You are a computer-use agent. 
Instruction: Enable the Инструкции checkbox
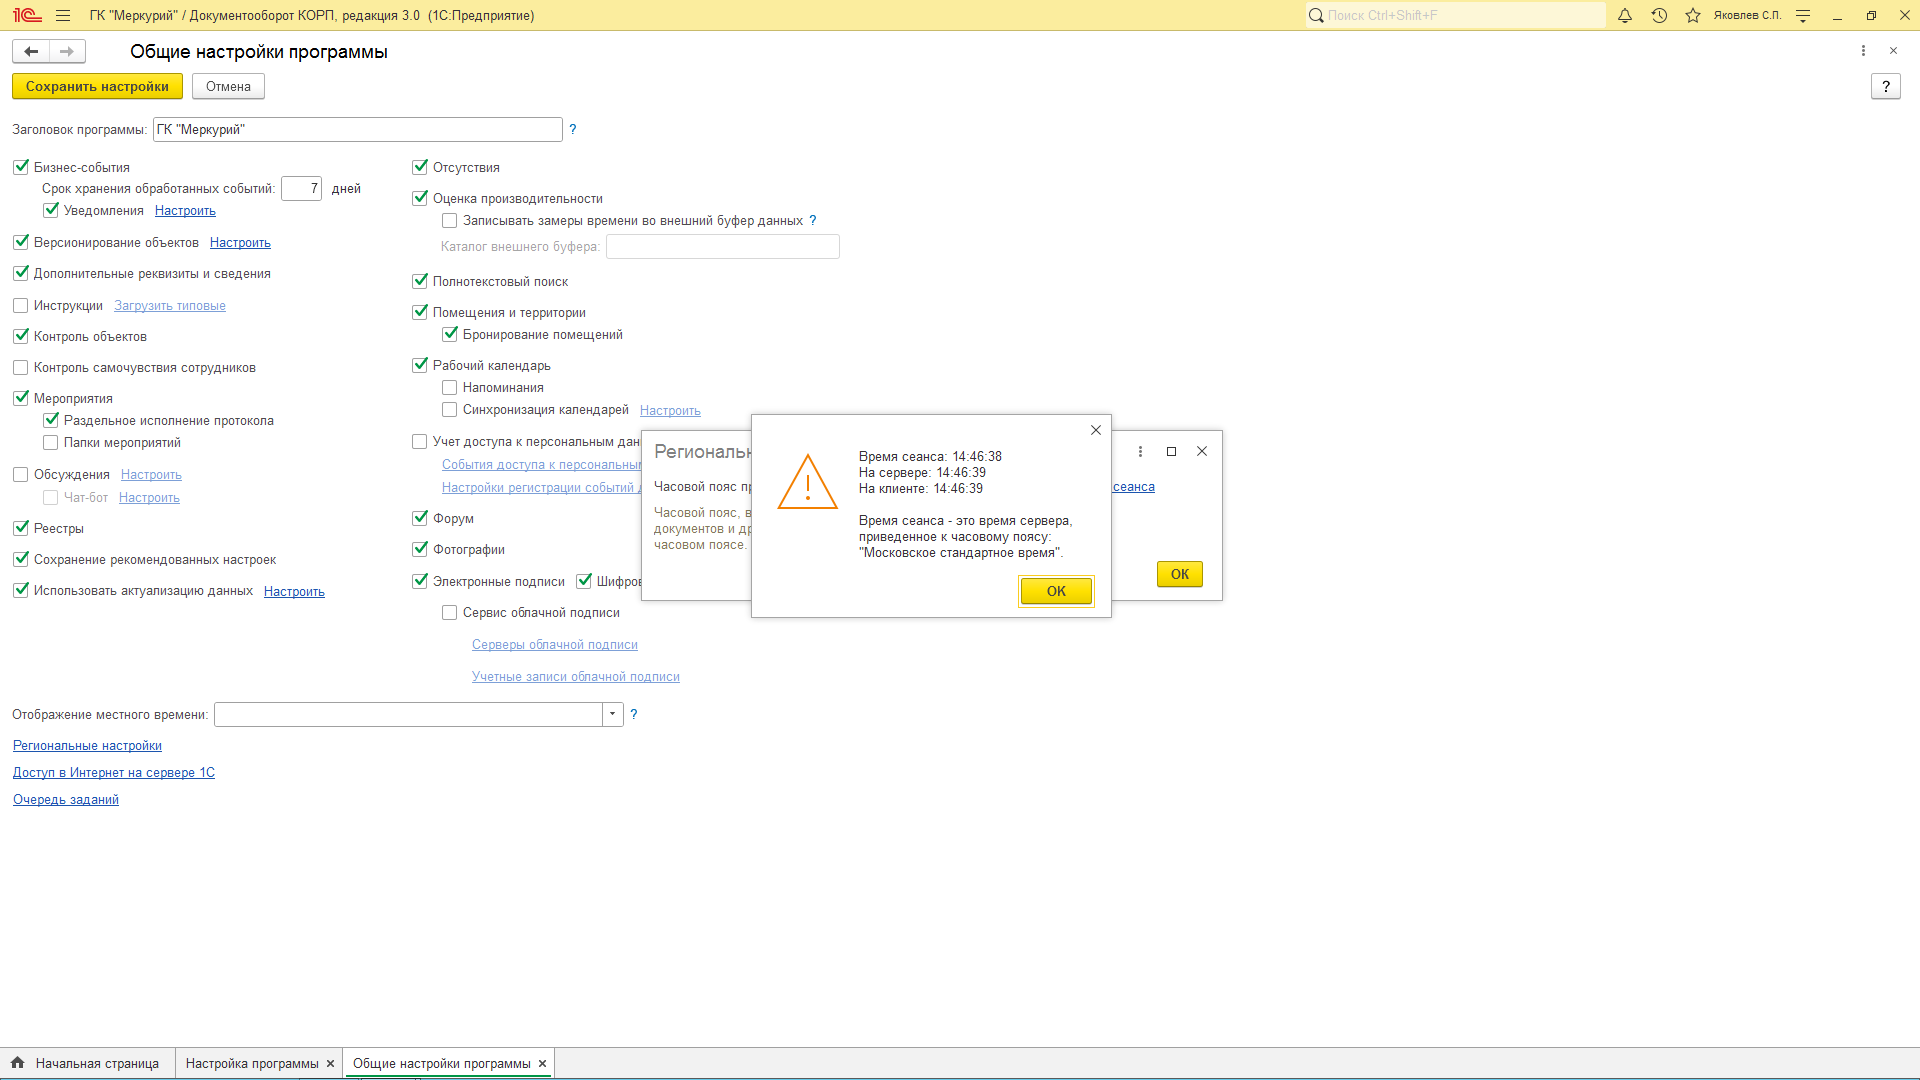tap(21, 306)
